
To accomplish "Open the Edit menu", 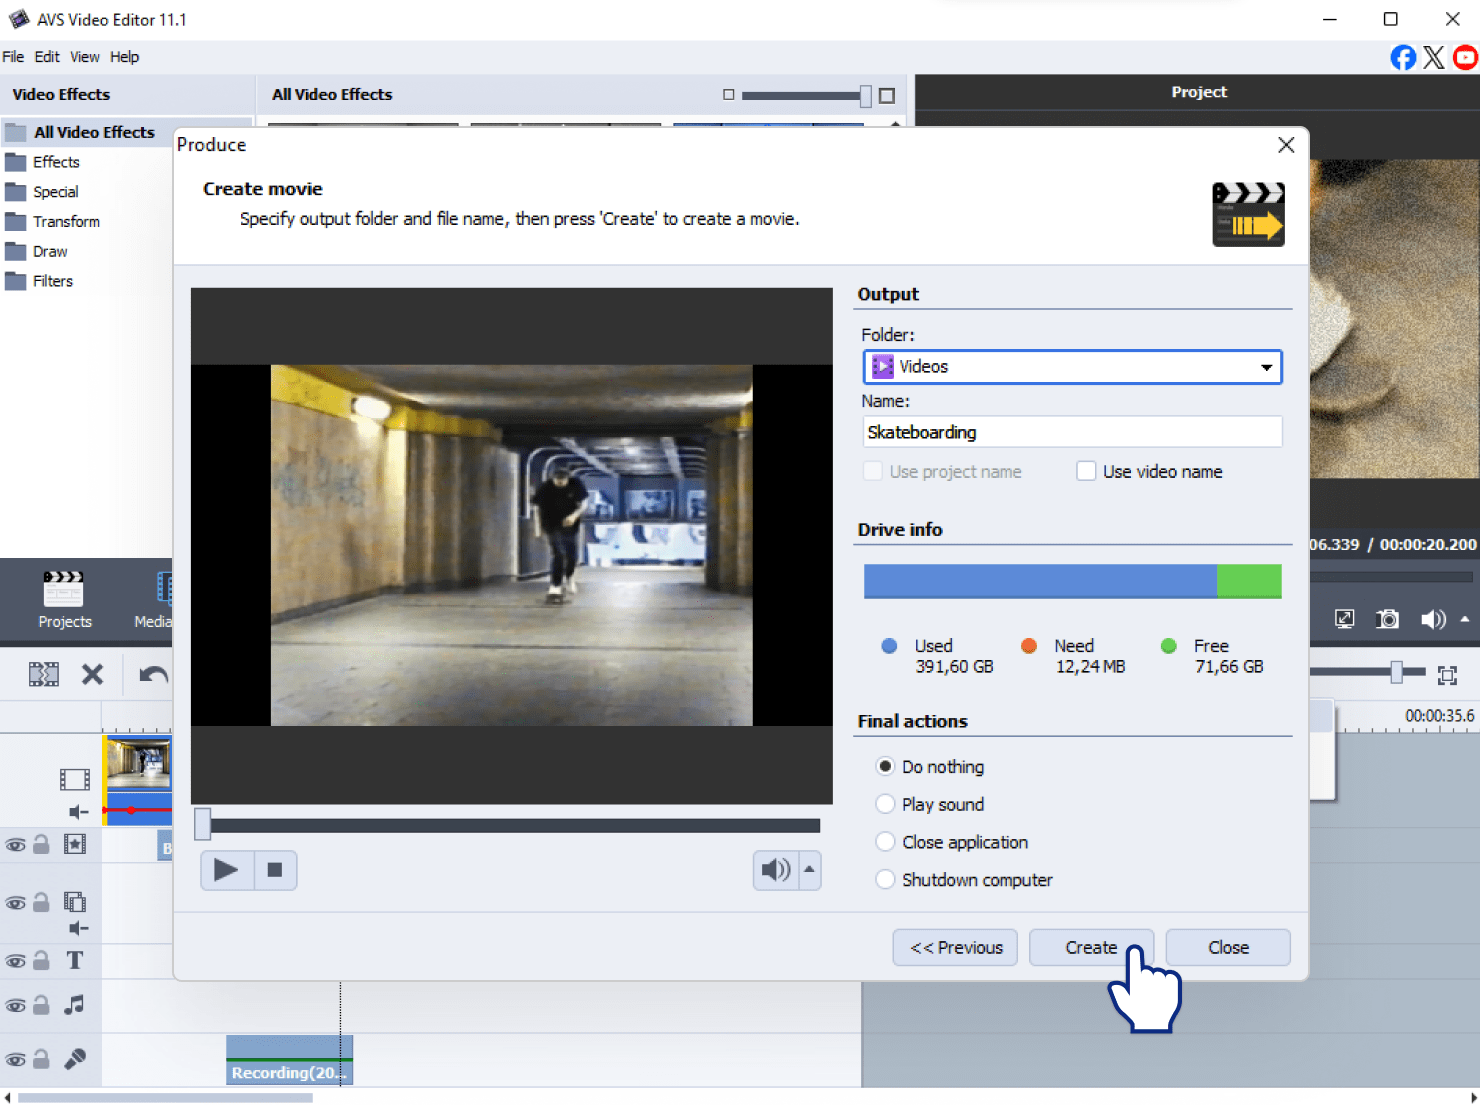I will click(x=46, y=57).
